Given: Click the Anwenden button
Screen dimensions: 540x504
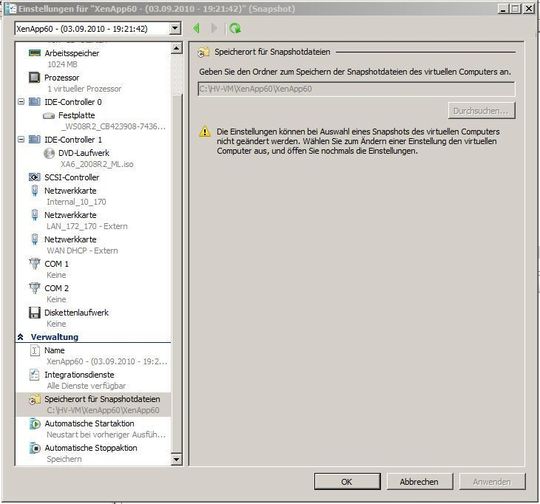Looking at the screenshot, I should coord(492,482).
